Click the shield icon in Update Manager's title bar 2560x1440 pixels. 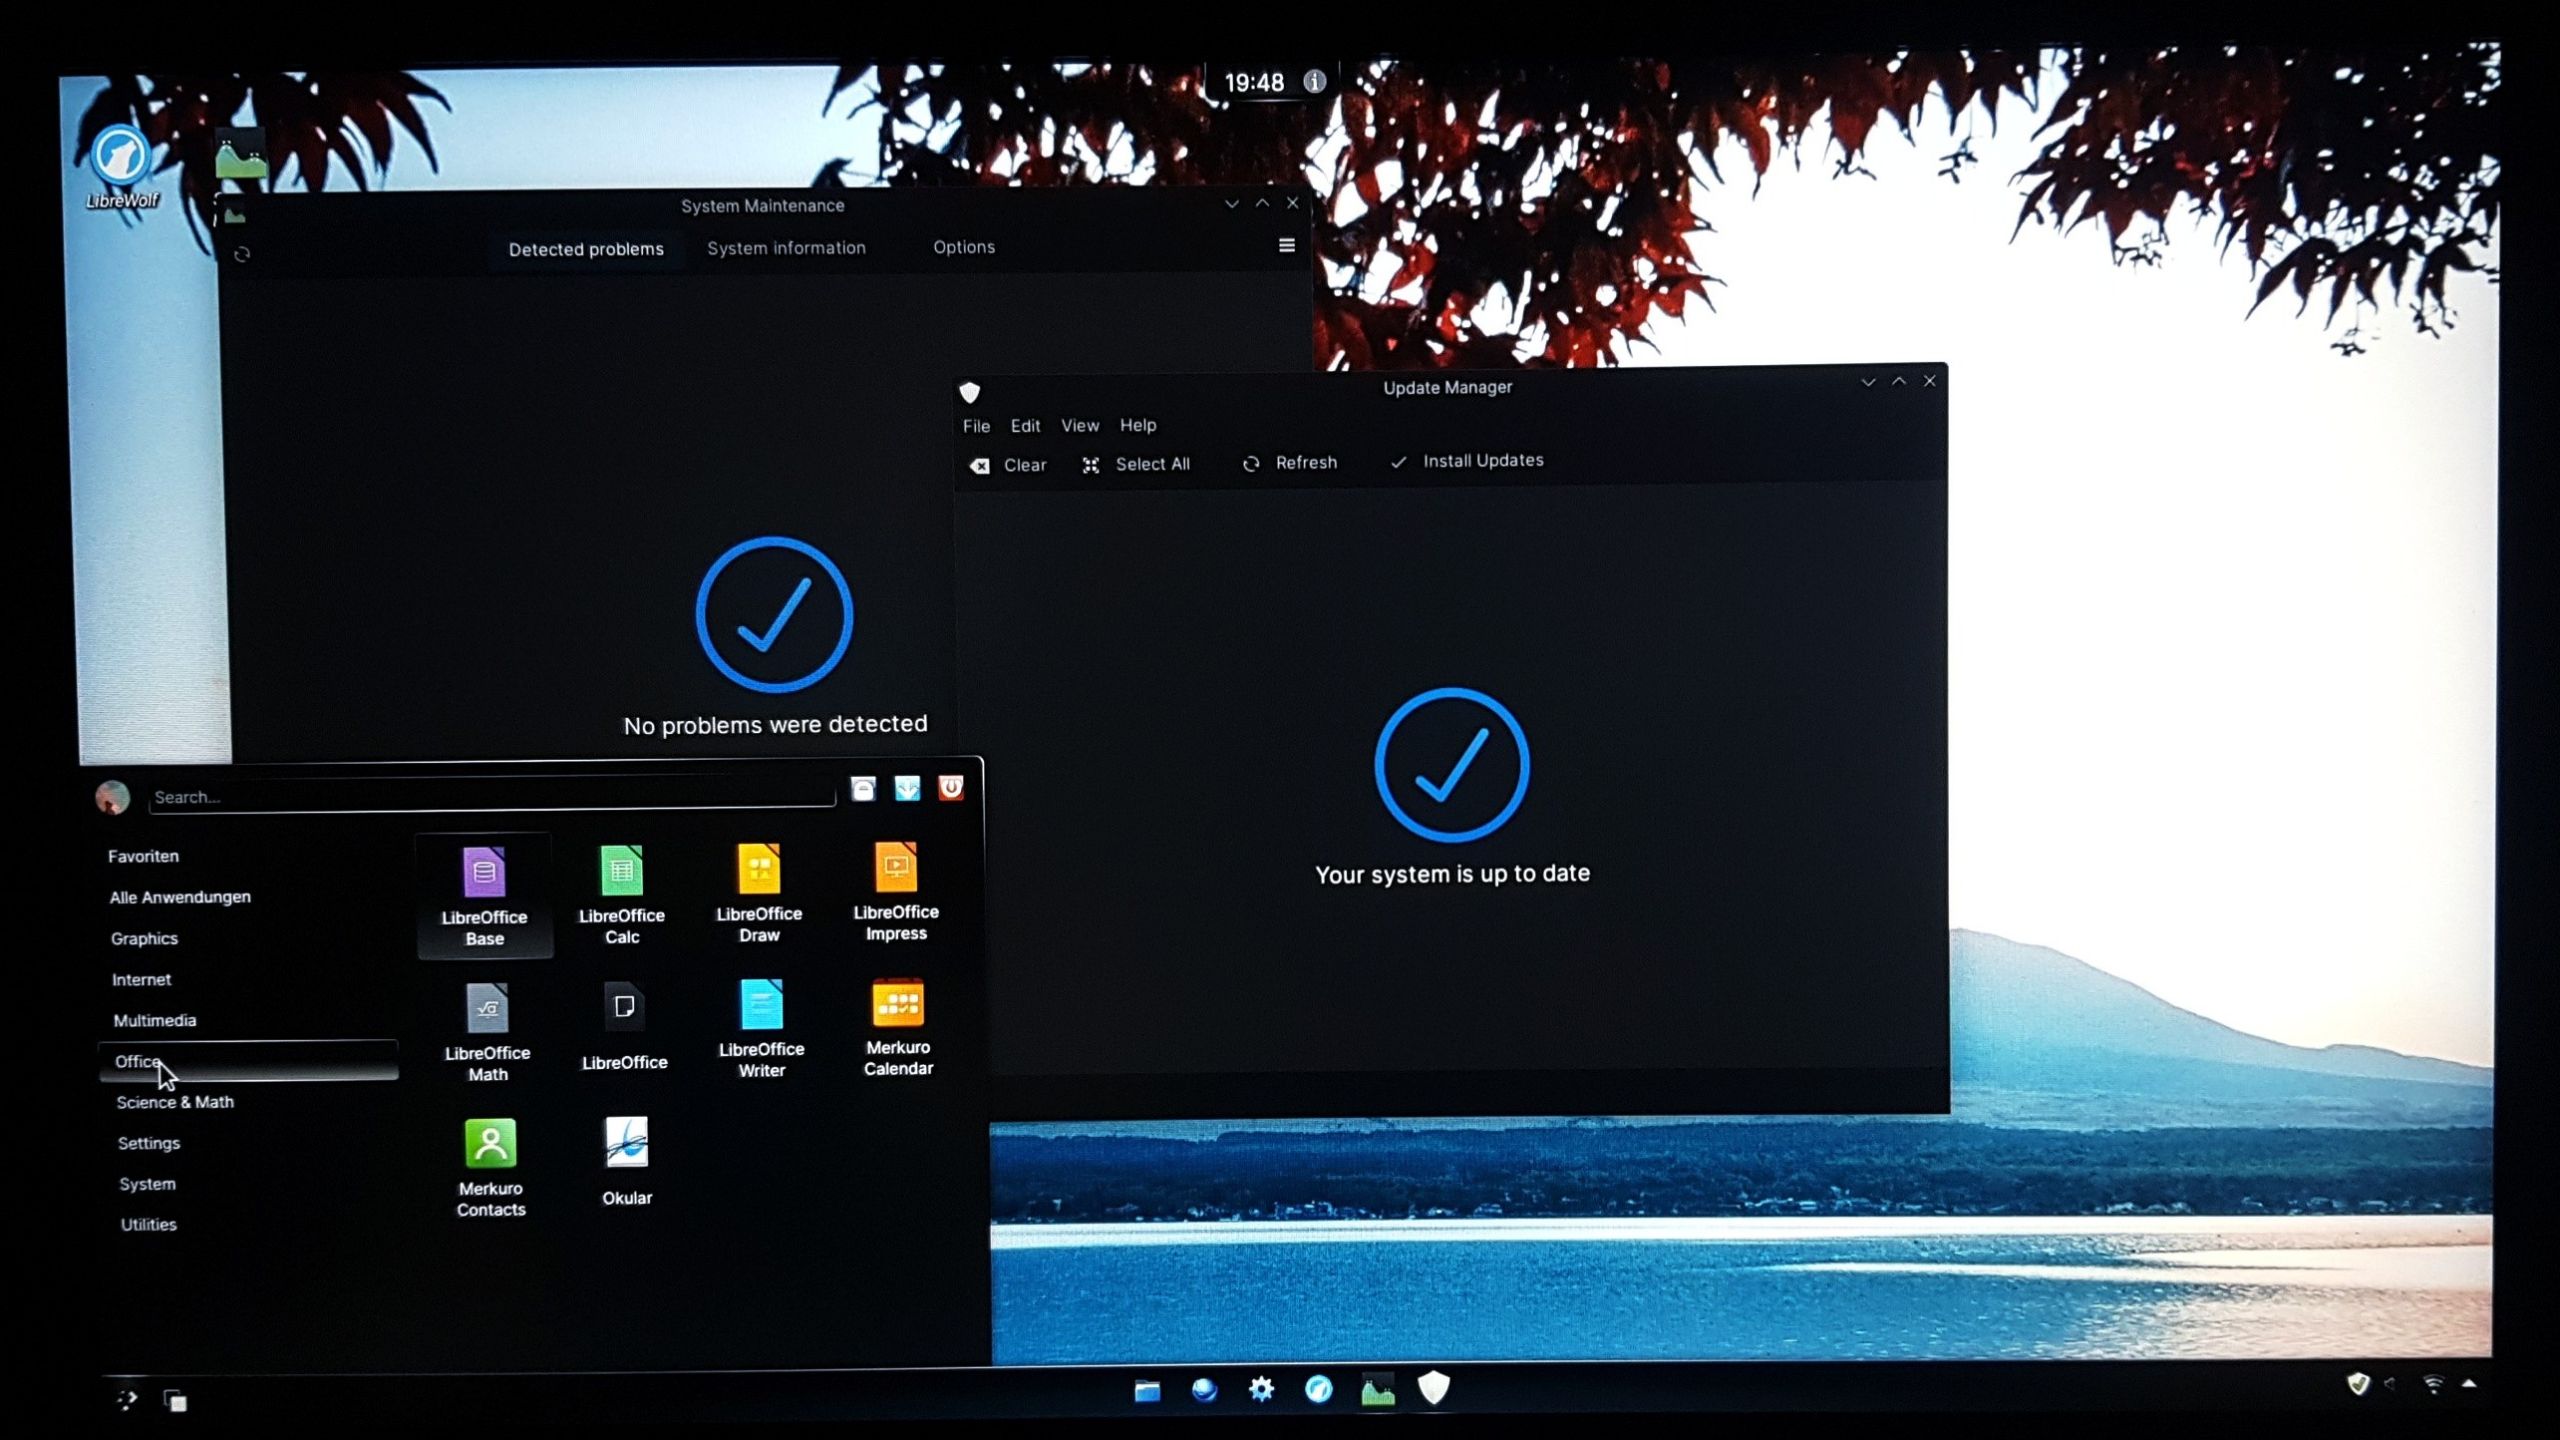pyautogui.click(x=970, y=392)
